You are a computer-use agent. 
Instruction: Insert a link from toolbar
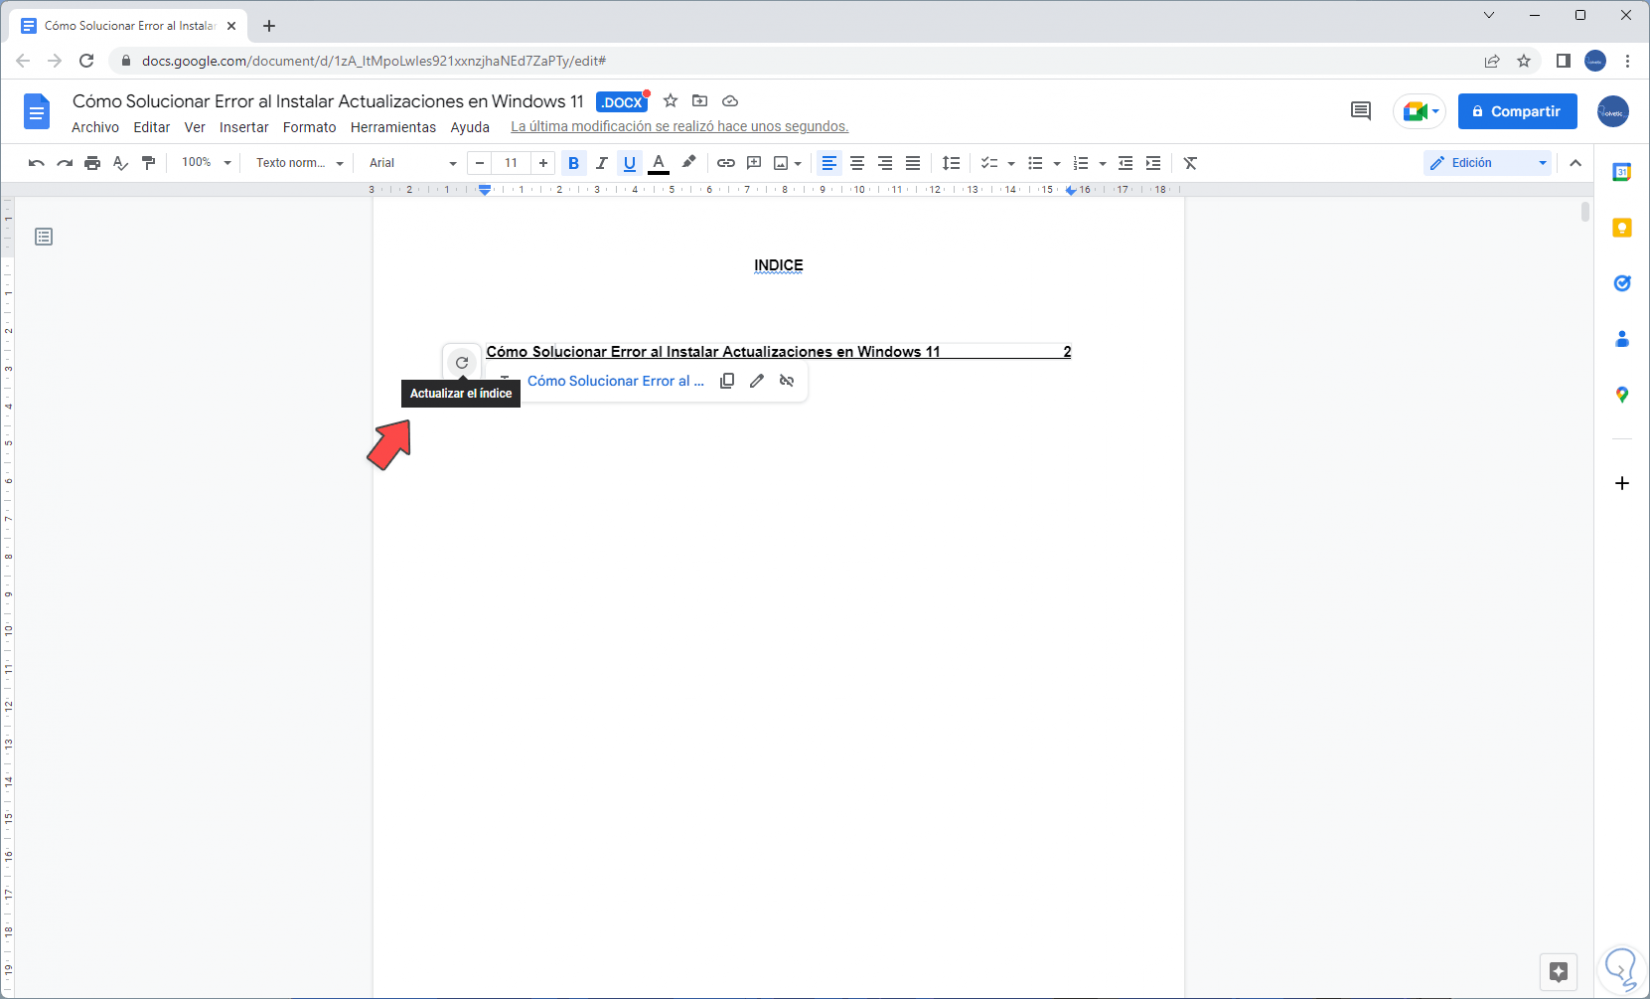[x=726, y=163]
